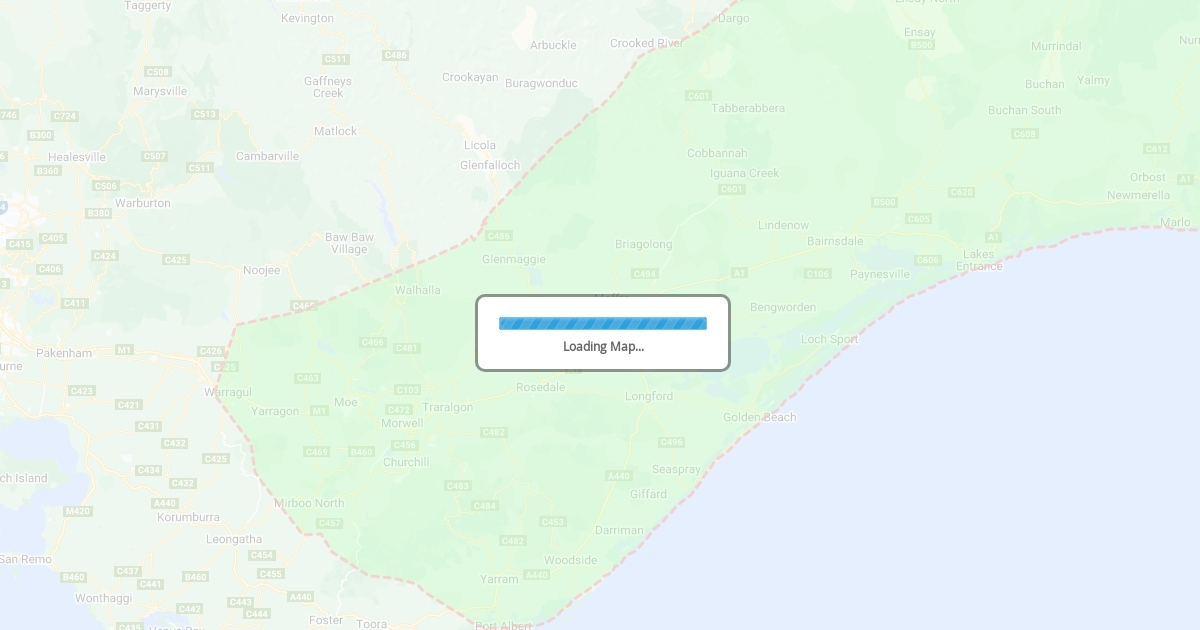Click the C106 road shield near Bairnsdale
The image size is (1200, 630).
point(817,273)
